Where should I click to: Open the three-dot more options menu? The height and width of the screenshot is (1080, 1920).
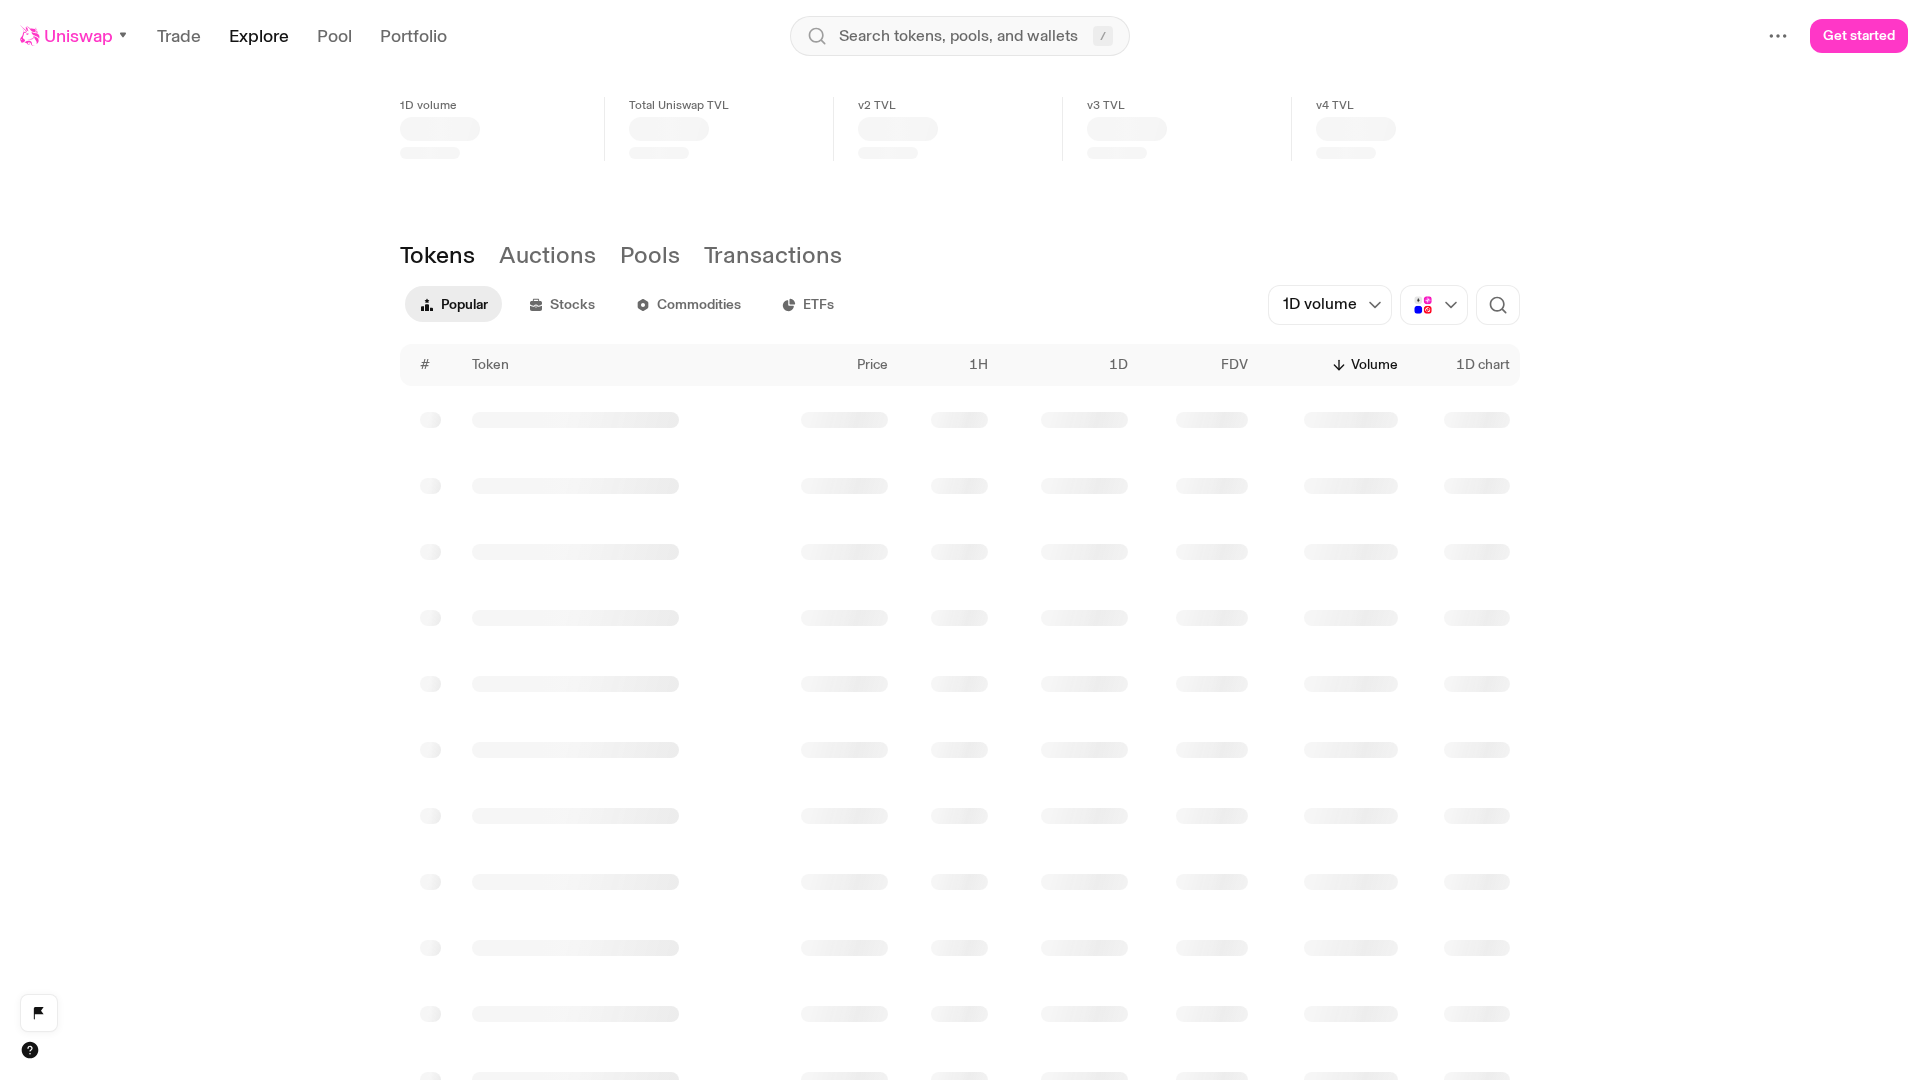1778,36
